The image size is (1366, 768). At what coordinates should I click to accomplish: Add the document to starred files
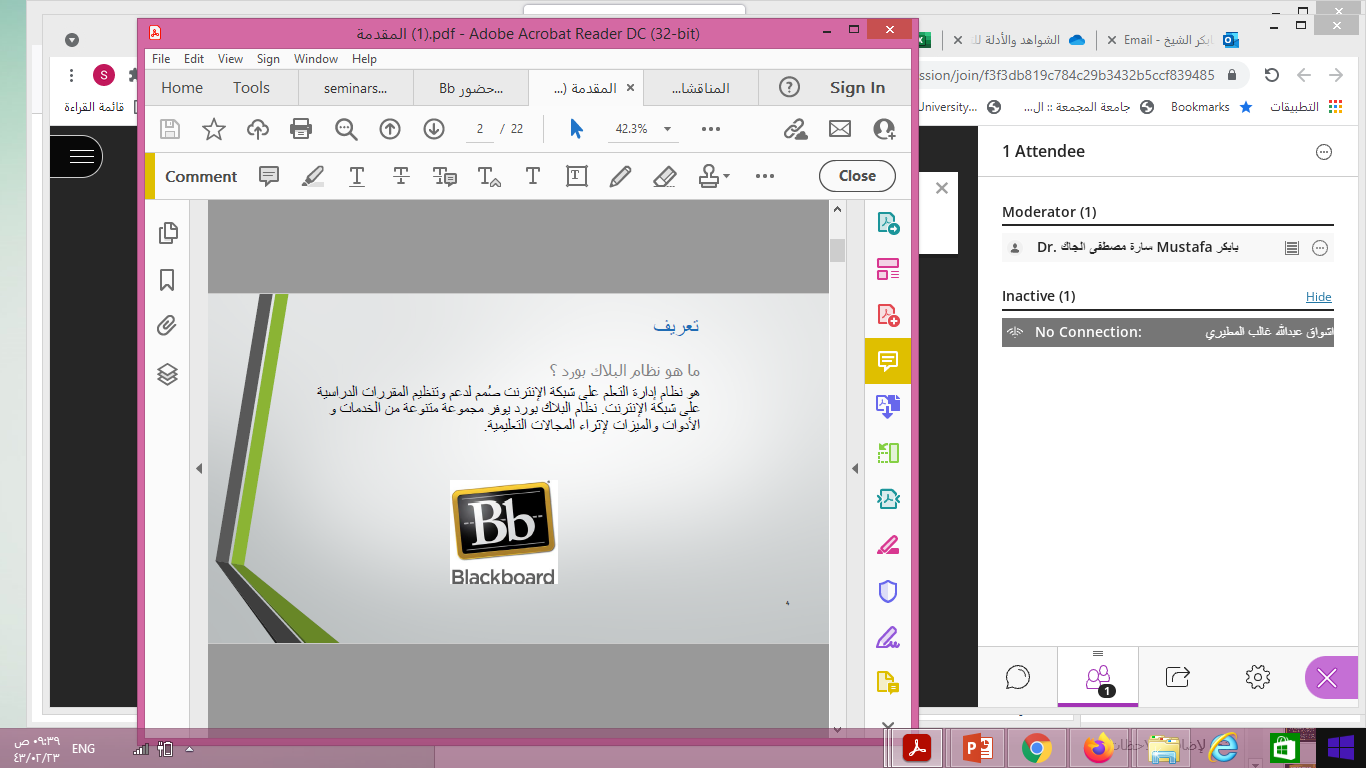(214, 129)
